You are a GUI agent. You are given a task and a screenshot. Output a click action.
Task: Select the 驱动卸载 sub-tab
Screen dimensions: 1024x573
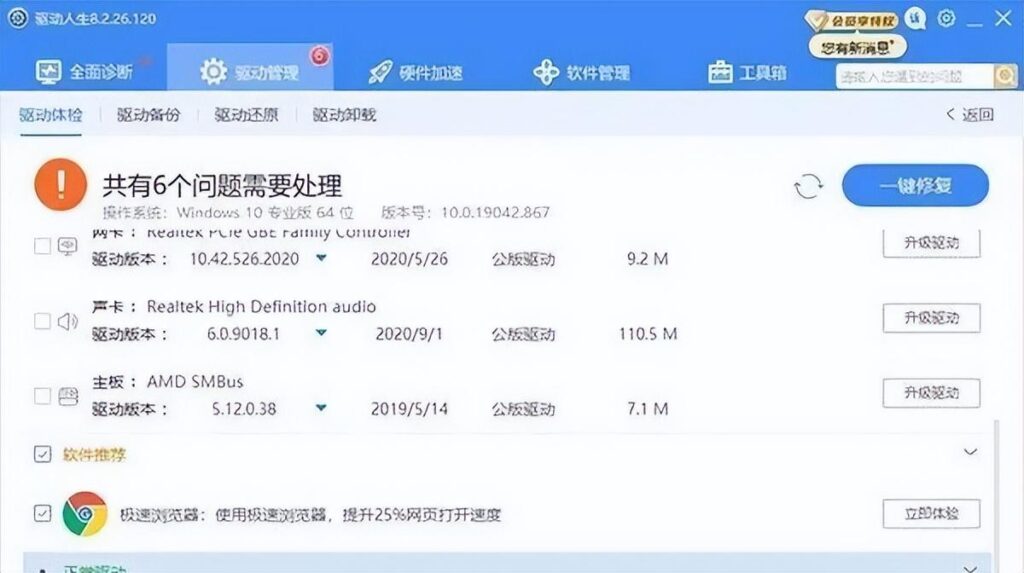click(344, 115)
